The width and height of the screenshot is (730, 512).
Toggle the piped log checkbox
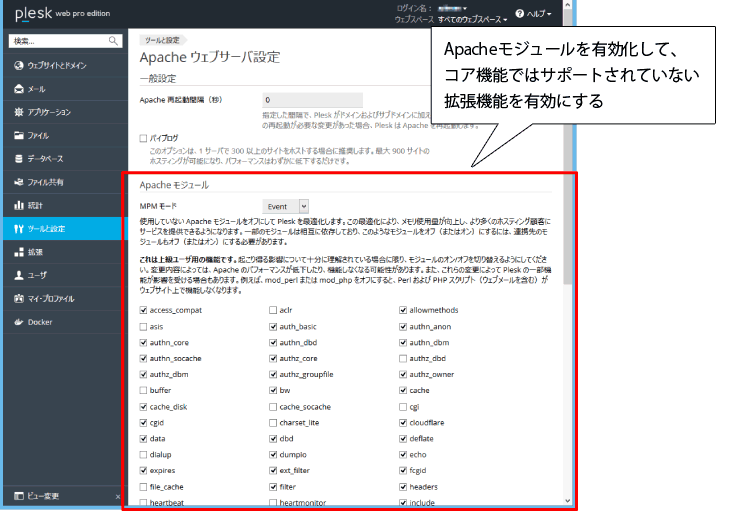[143, 138]
